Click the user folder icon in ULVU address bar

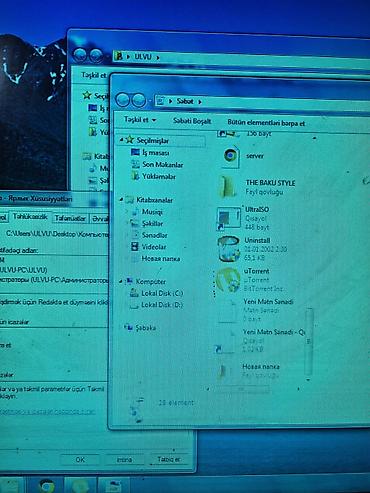pyautogui.click(x=118, y=56)
